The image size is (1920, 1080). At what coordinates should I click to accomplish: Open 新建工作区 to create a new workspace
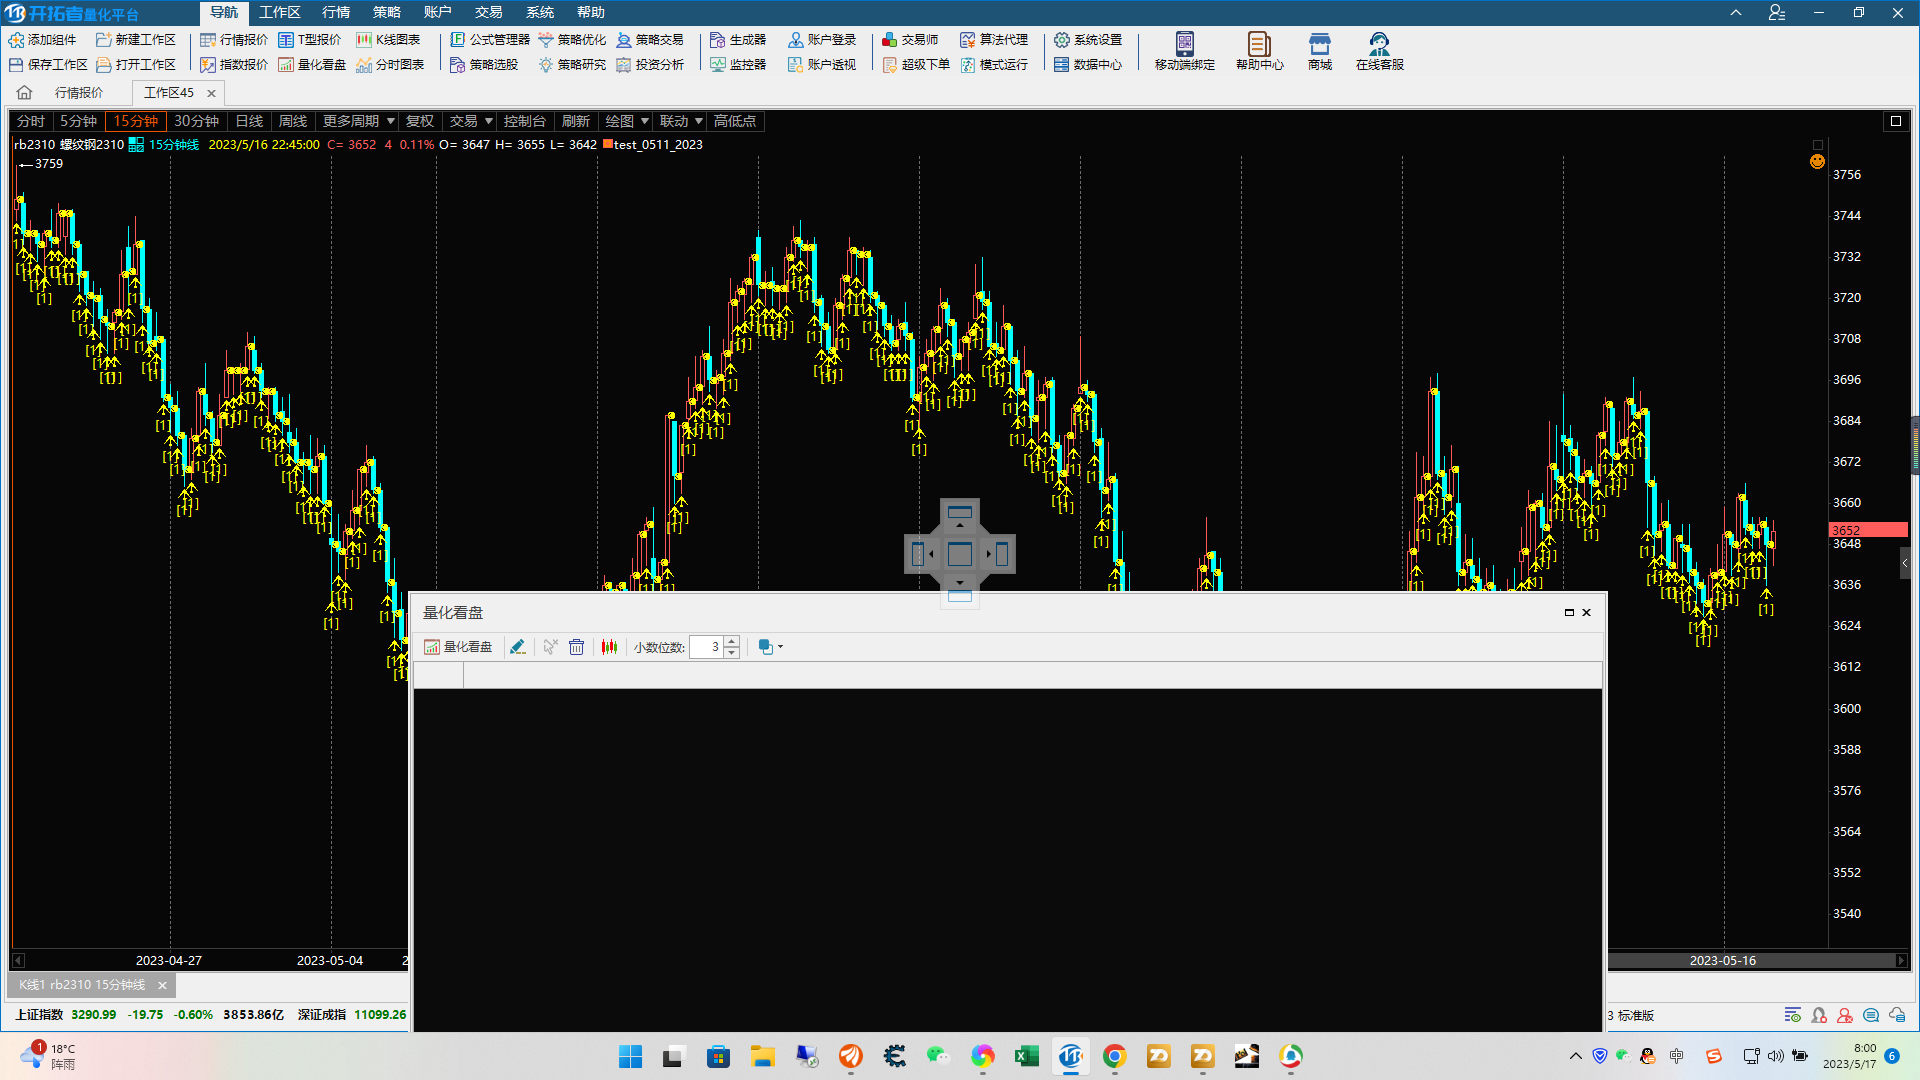(136, 40)
